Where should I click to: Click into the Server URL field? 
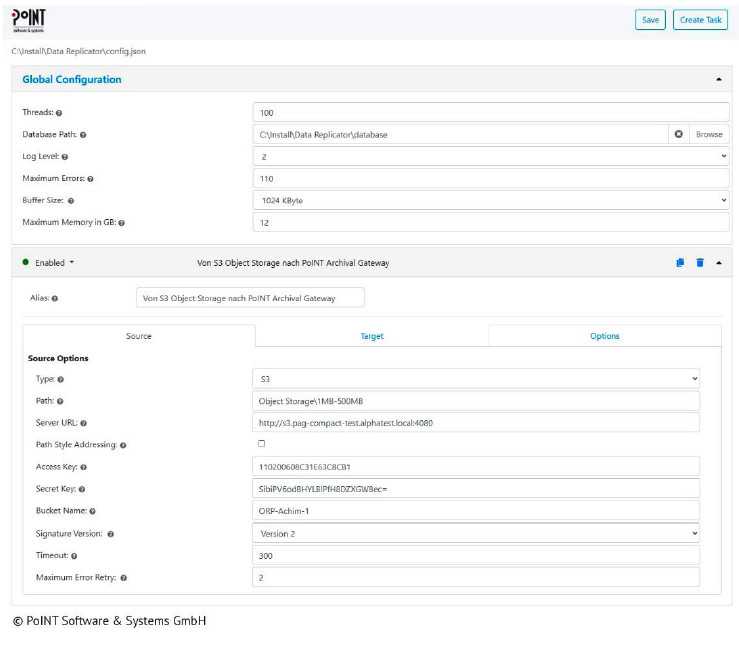[476, 423]
